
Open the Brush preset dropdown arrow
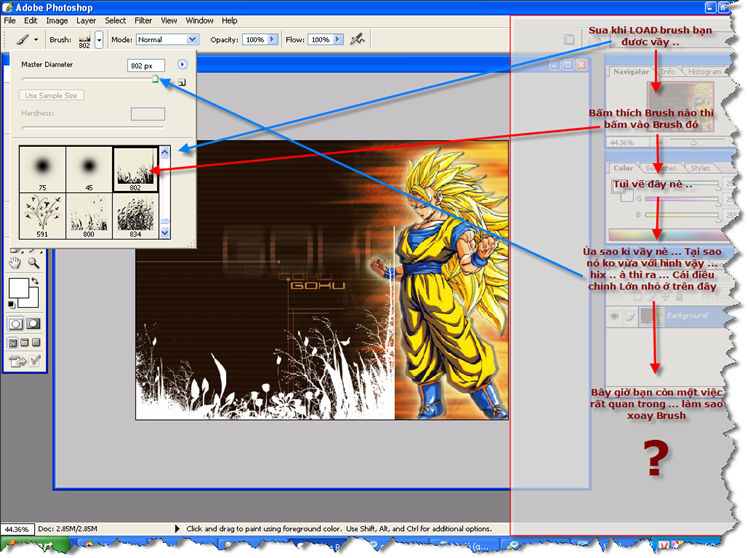(x=99, y=40)
